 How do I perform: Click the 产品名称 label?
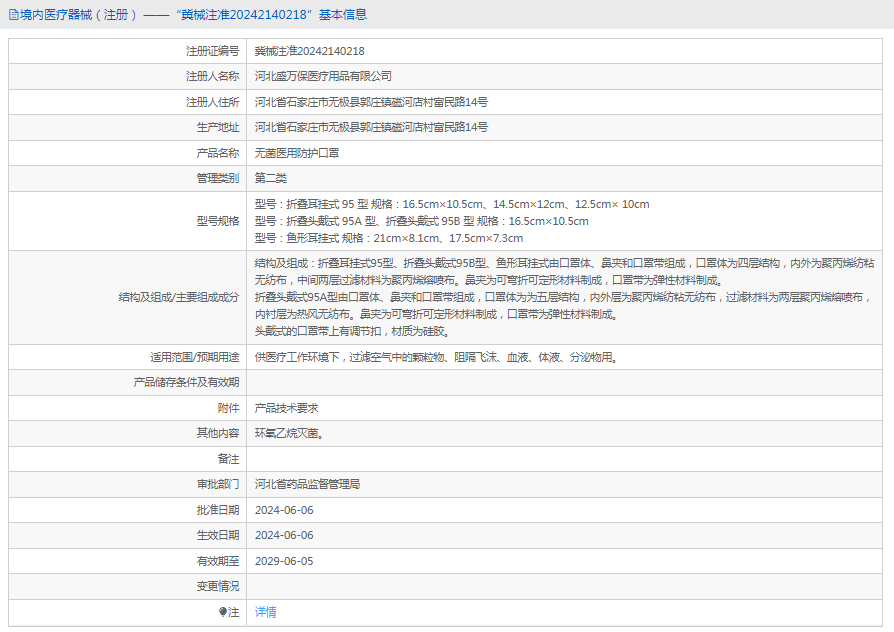(218, 153)
